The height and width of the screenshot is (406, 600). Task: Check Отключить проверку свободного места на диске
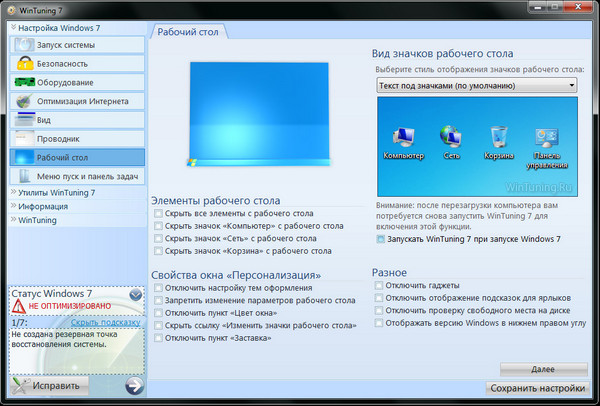[x=378, y=310]
